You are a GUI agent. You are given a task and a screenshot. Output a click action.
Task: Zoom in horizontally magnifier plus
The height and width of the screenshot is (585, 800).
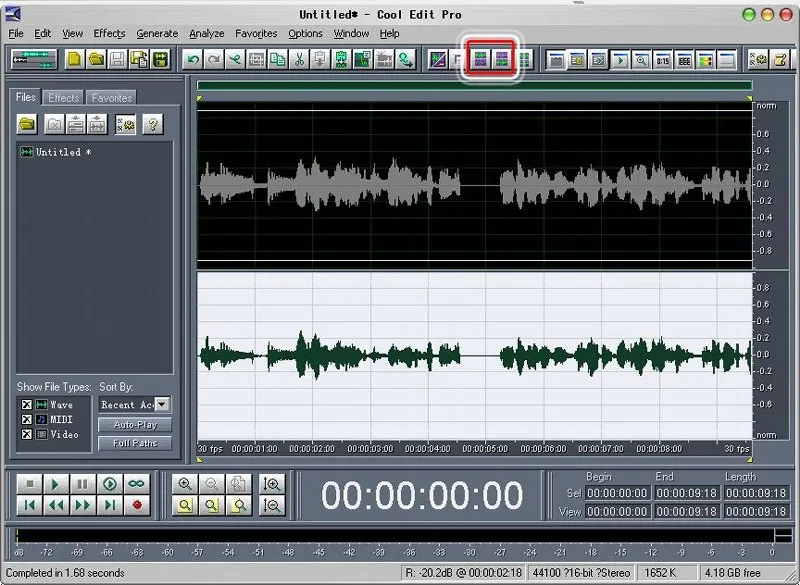185,484
